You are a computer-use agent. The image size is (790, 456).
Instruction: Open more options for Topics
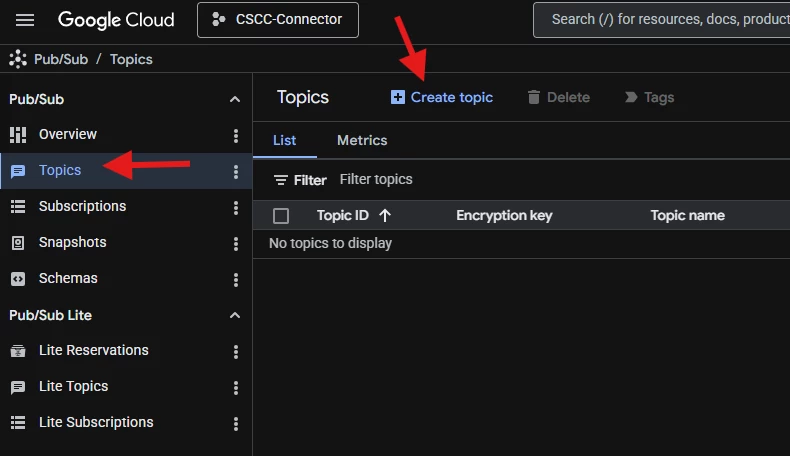[x=236, y=172]
